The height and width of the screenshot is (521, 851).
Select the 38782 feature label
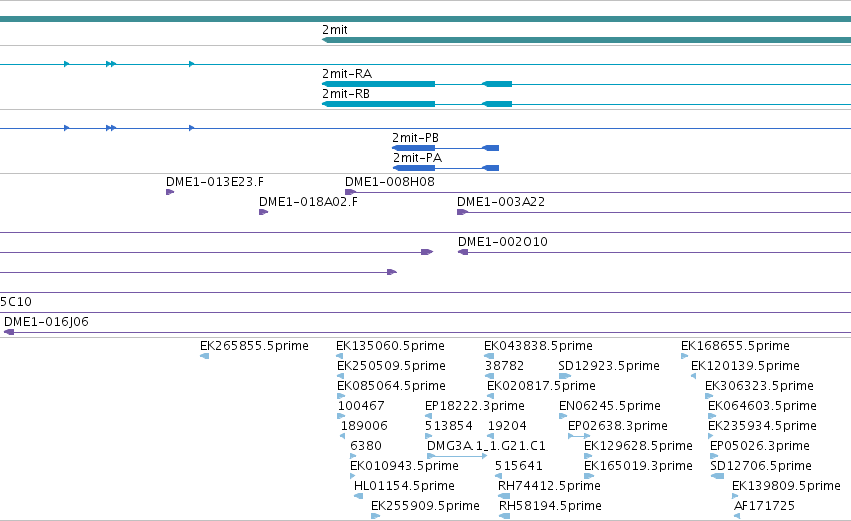pos(505,366)
